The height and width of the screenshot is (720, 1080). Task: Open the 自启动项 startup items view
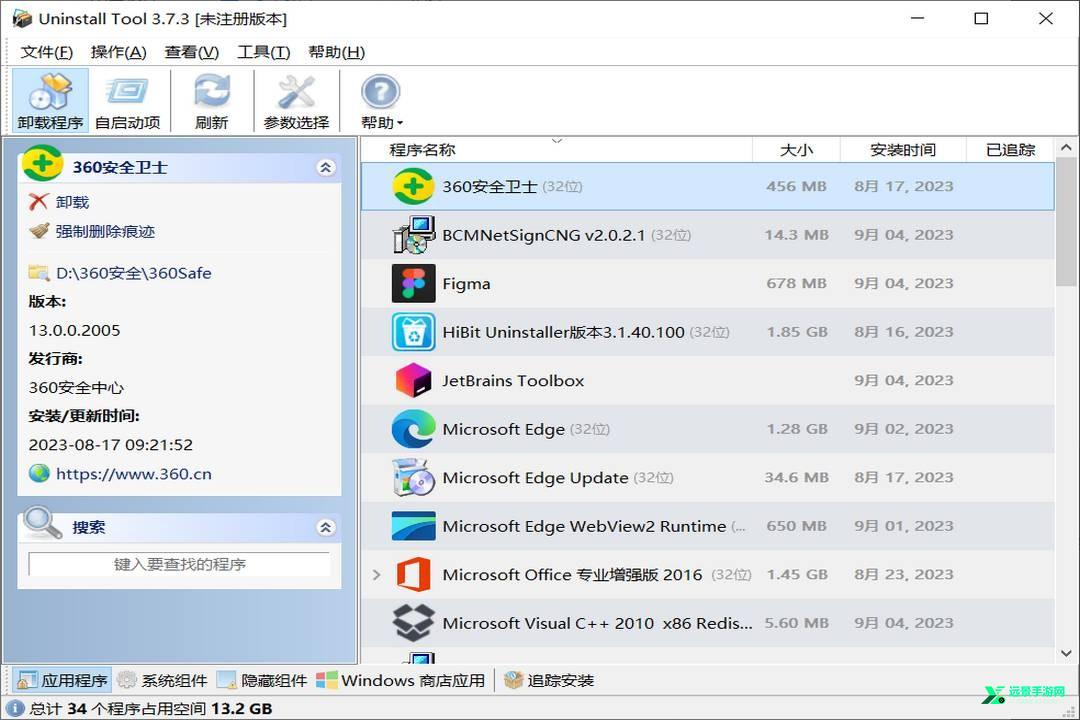[x=127, y=101]
